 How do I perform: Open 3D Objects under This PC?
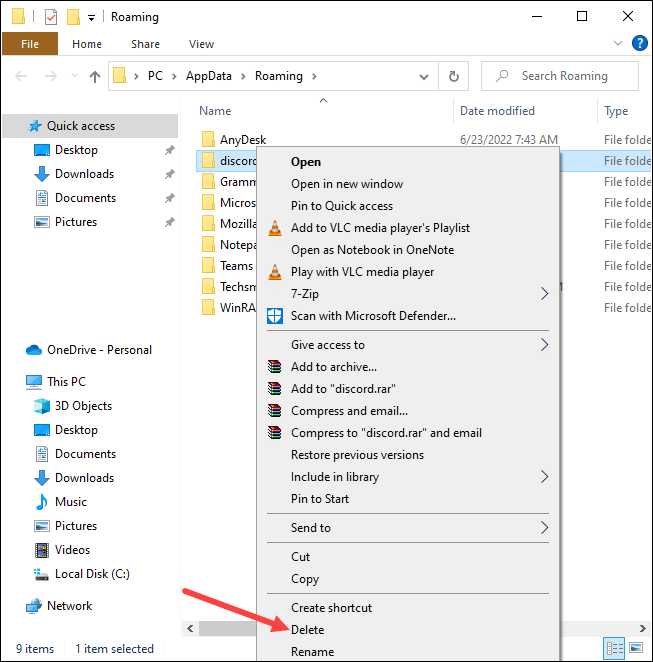tap(84, 406)
